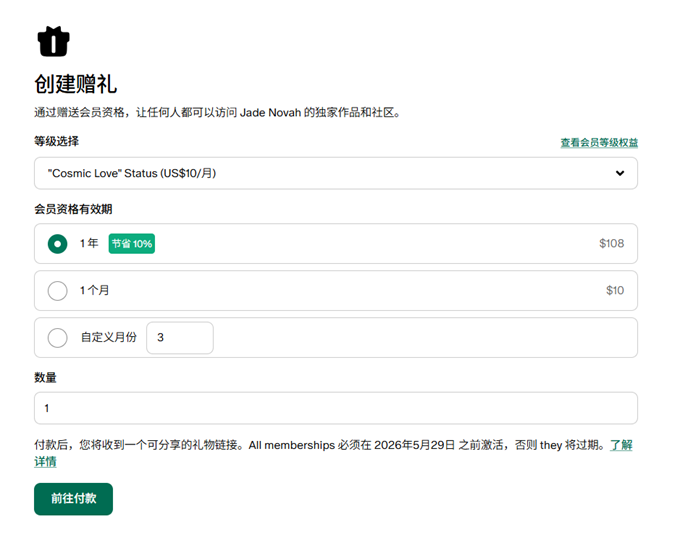The height and width of the screenshot is (540, 680).
Task: Open the "Cosmic Love" Status tier dropdown
Action: (x=335, y=173)
